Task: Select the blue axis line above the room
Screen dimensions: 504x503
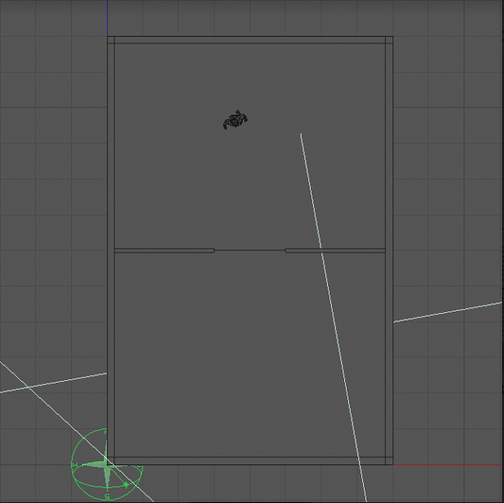Action: [x=107, y=18]
